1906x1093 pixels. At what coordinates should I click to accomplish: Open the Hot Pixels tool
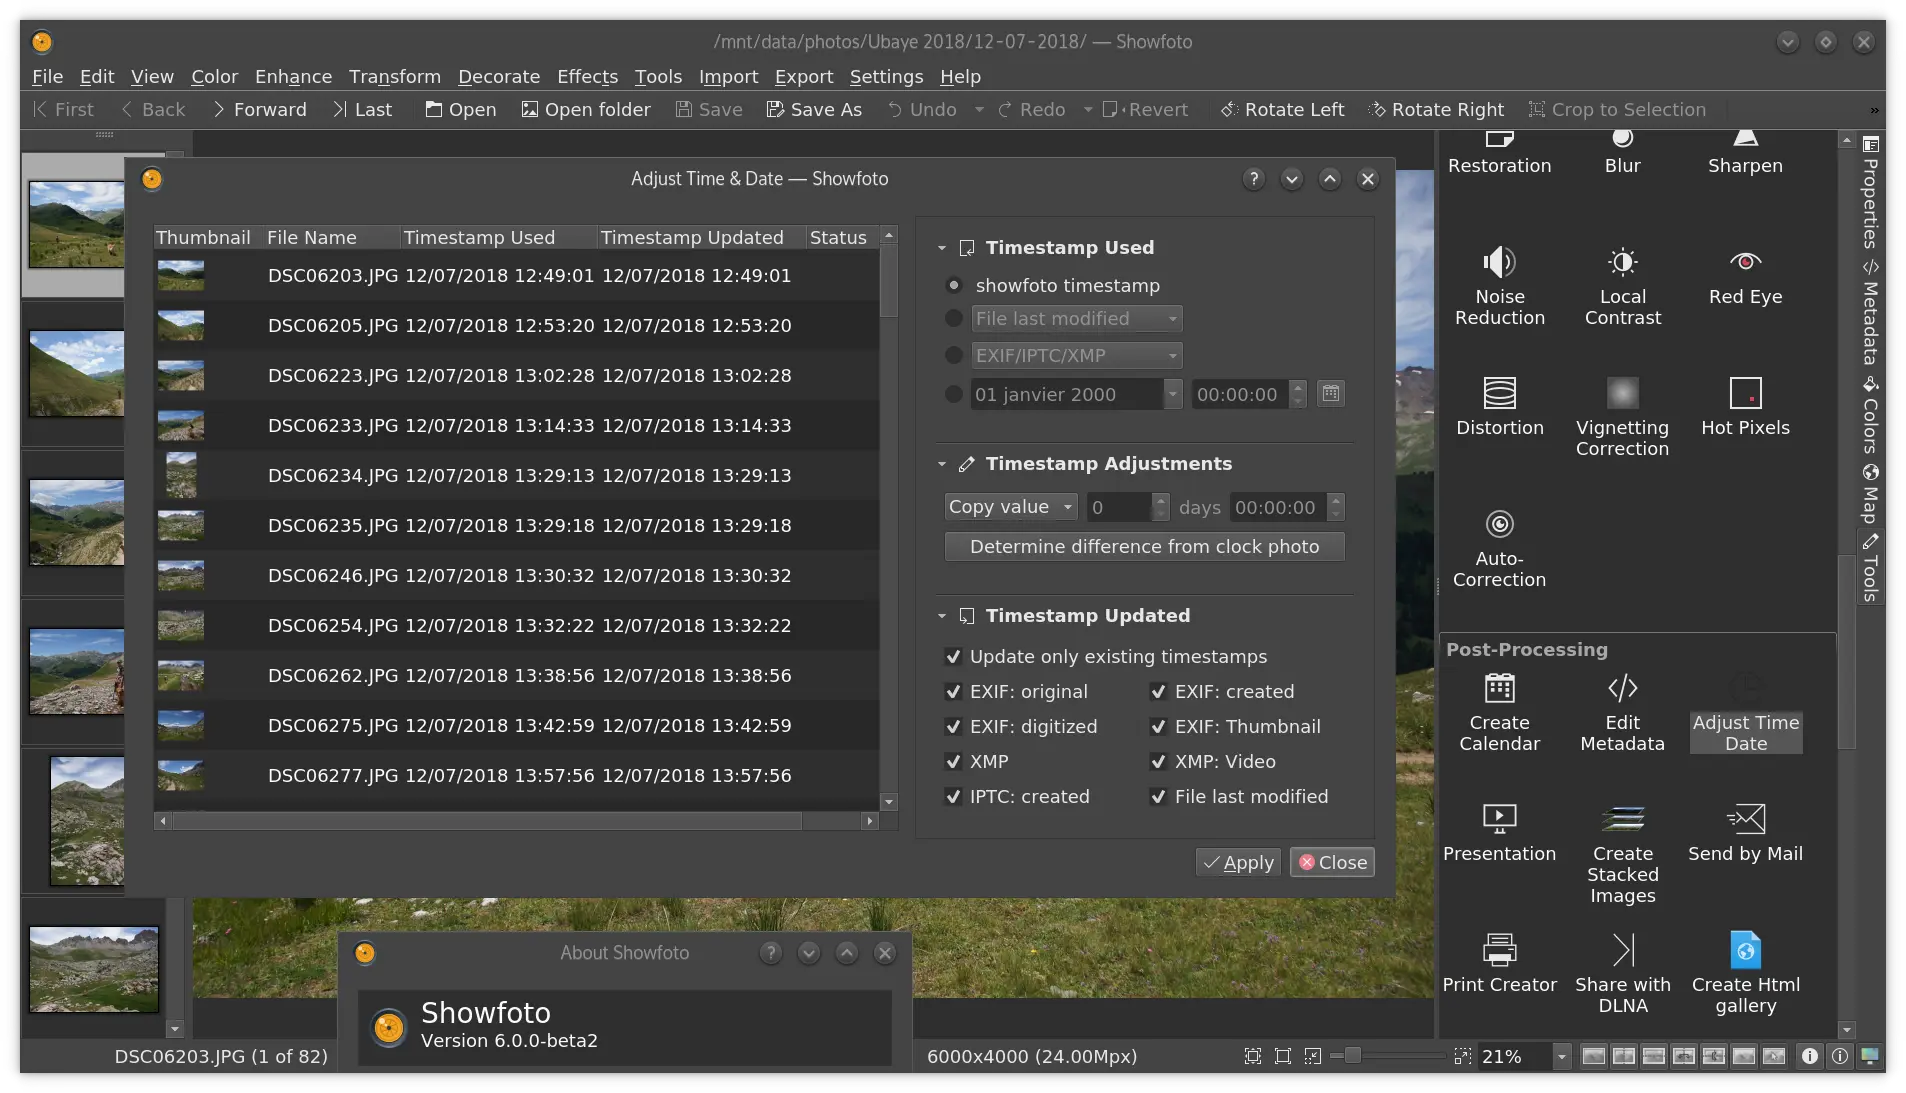[x=1744, y=408]
